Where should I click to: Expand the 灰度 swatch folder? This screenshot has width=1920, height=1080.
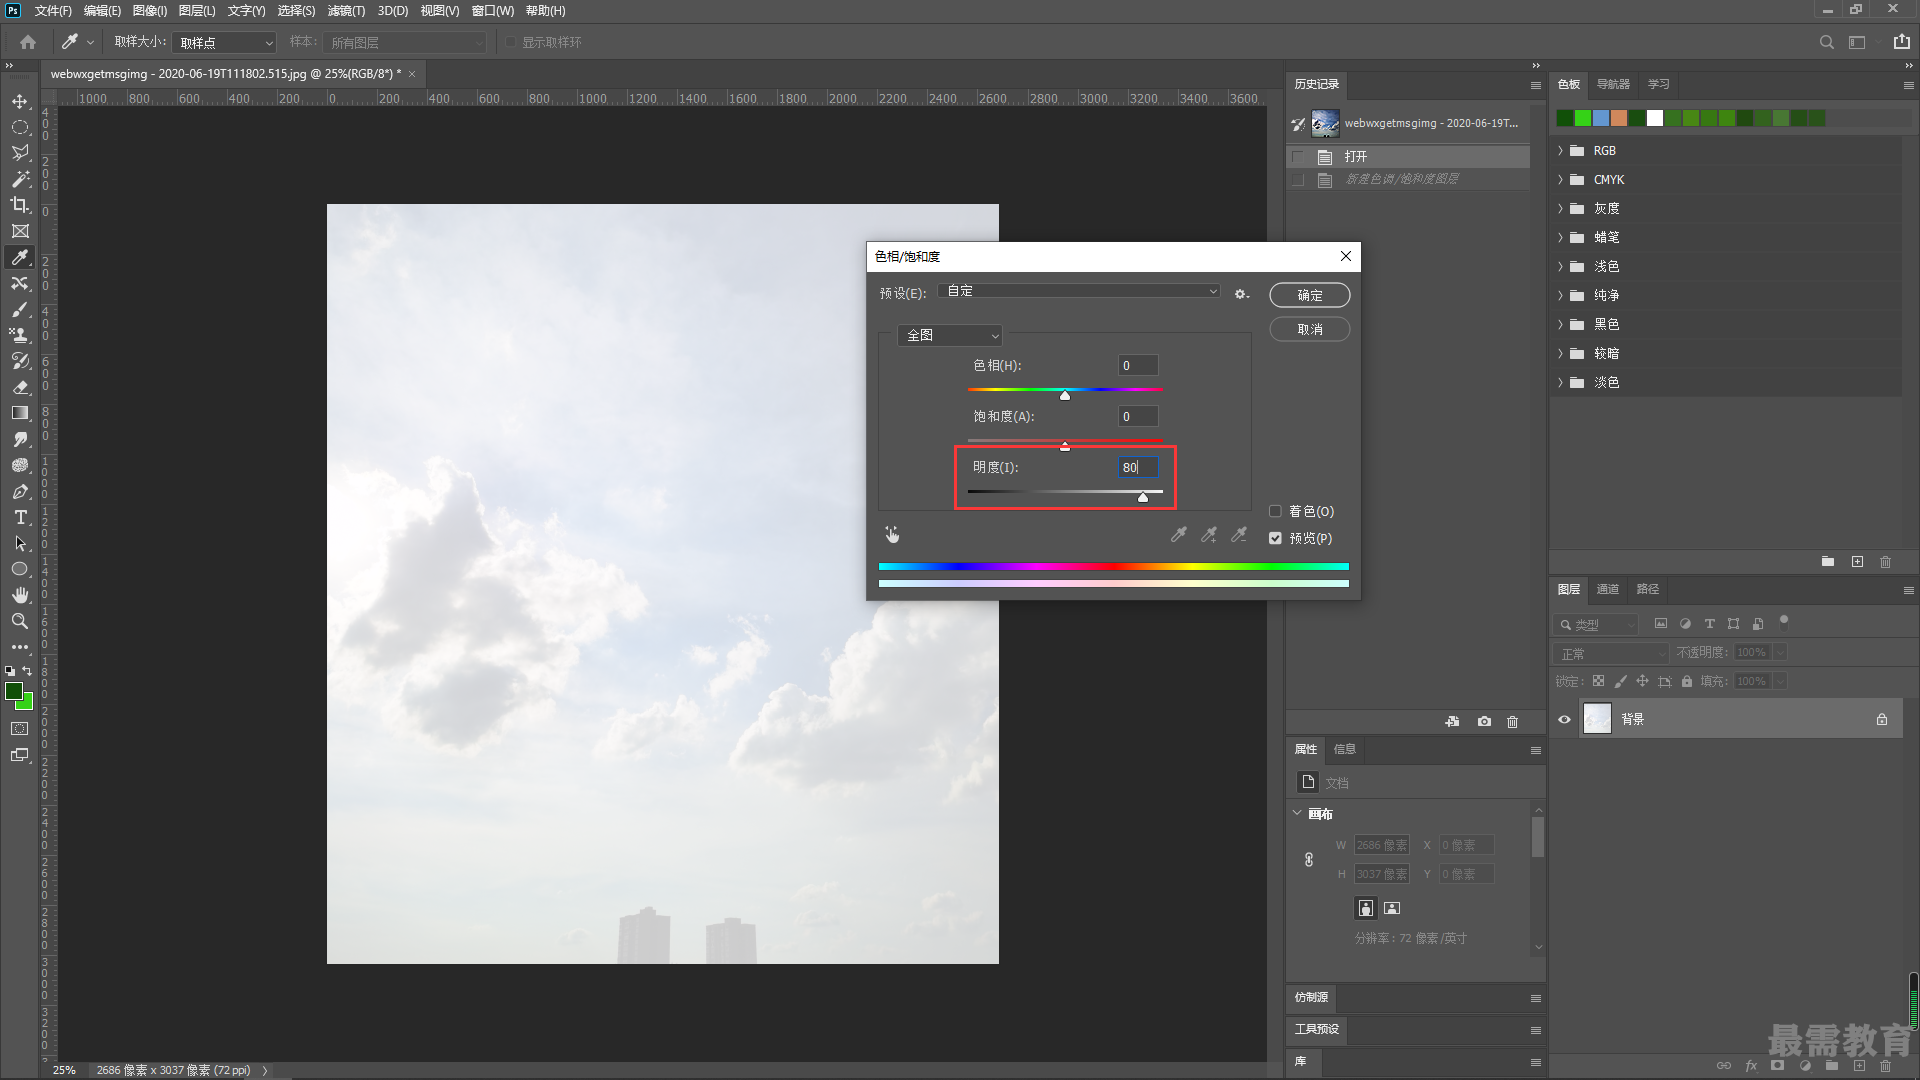click(x=1560, y=209)
